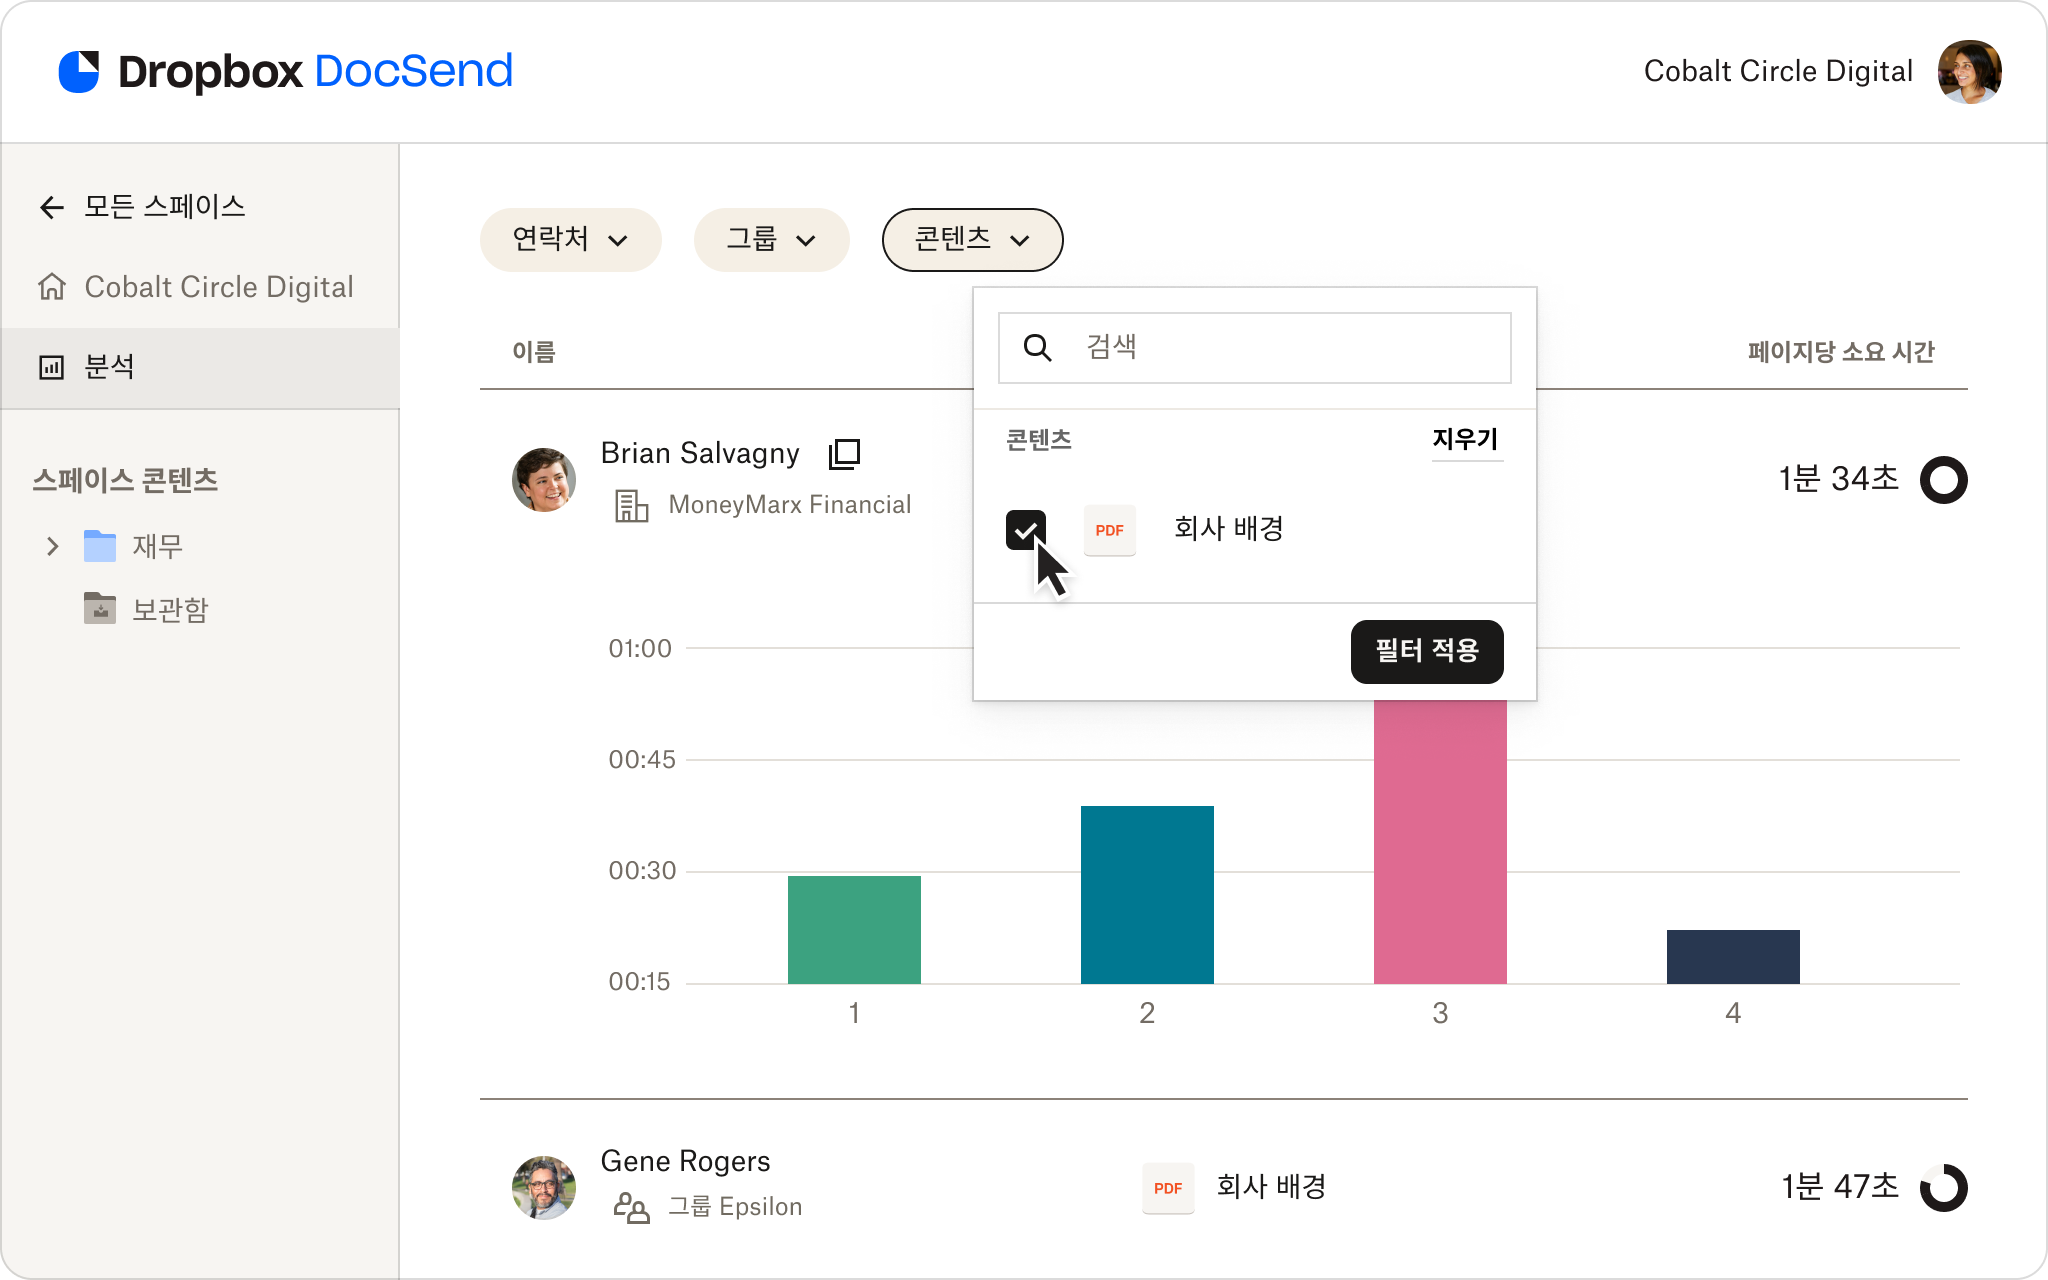Click the 1분 34초 time value

coord(1838,479)
